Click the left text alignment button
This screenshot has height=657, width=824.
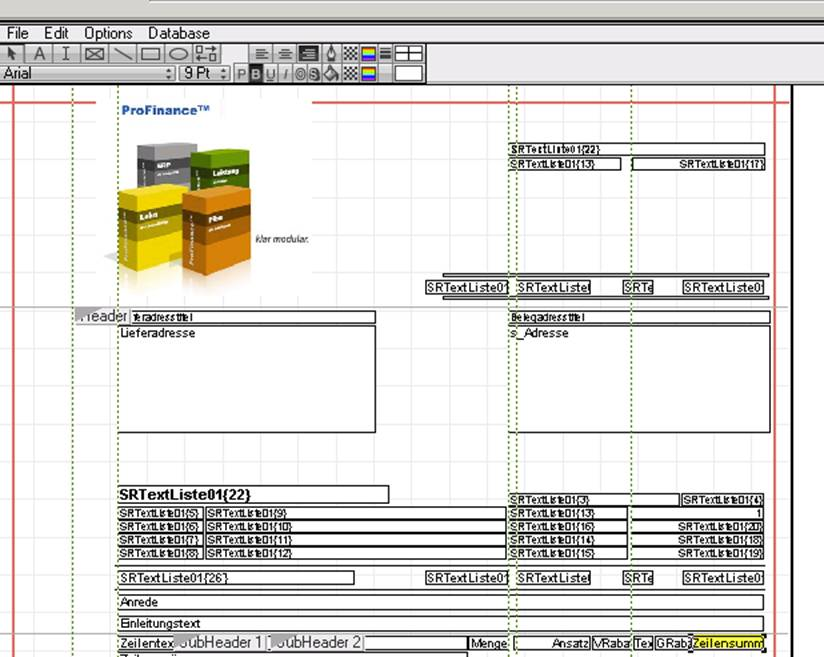pos(261,54)
